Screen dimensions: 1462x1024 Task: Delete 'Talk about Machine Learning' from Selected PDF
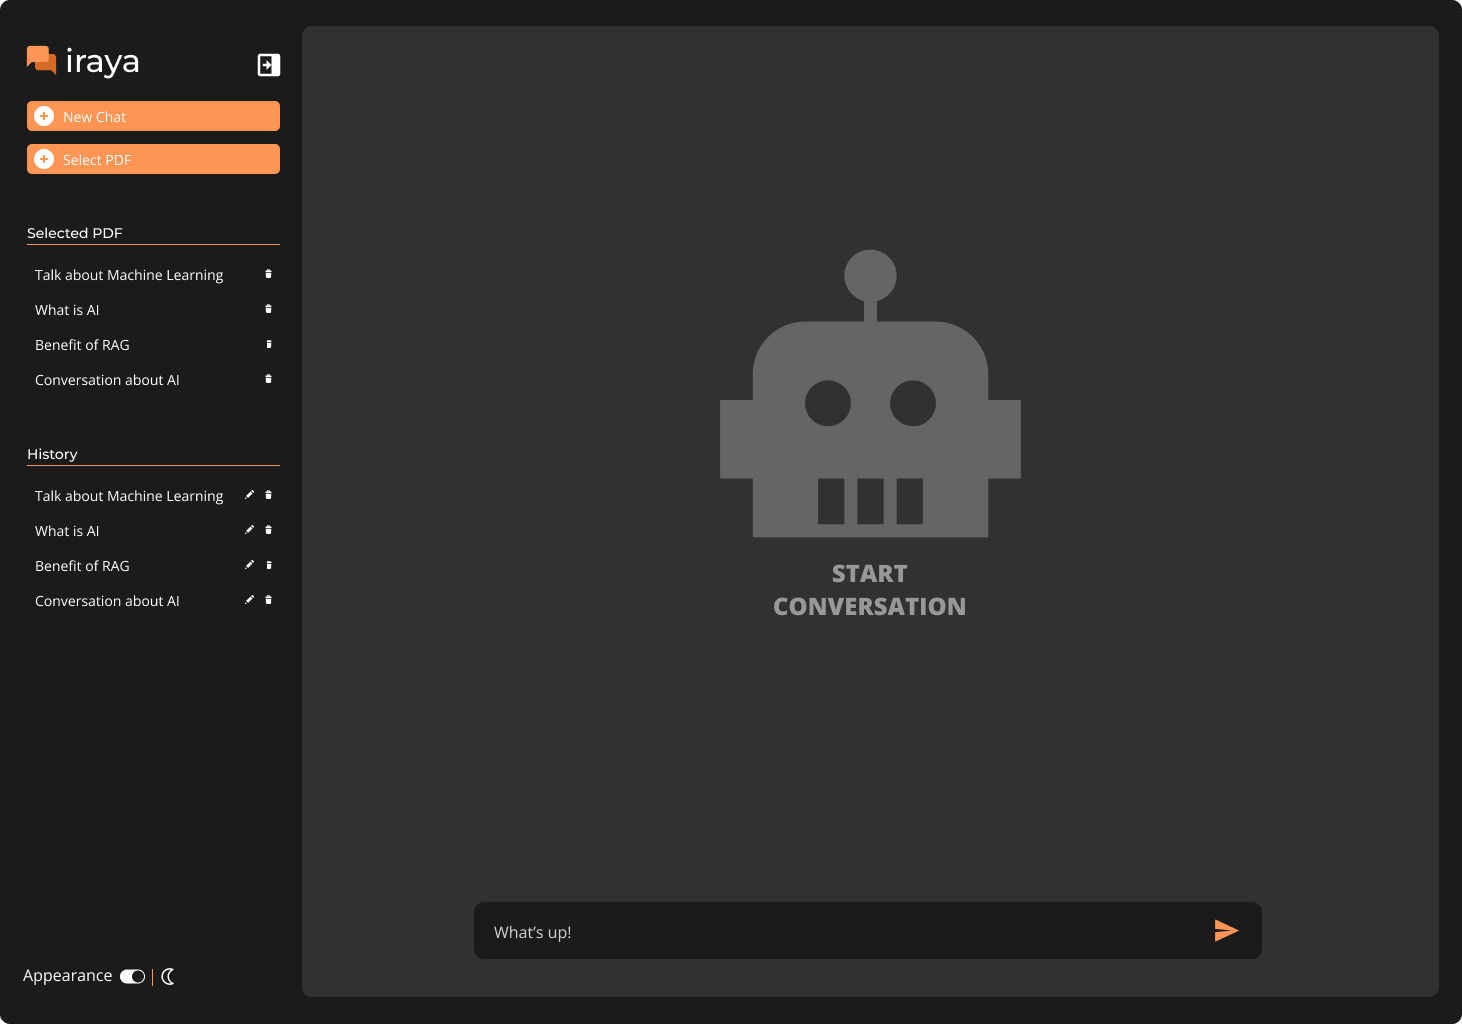[x=268, y=274]
